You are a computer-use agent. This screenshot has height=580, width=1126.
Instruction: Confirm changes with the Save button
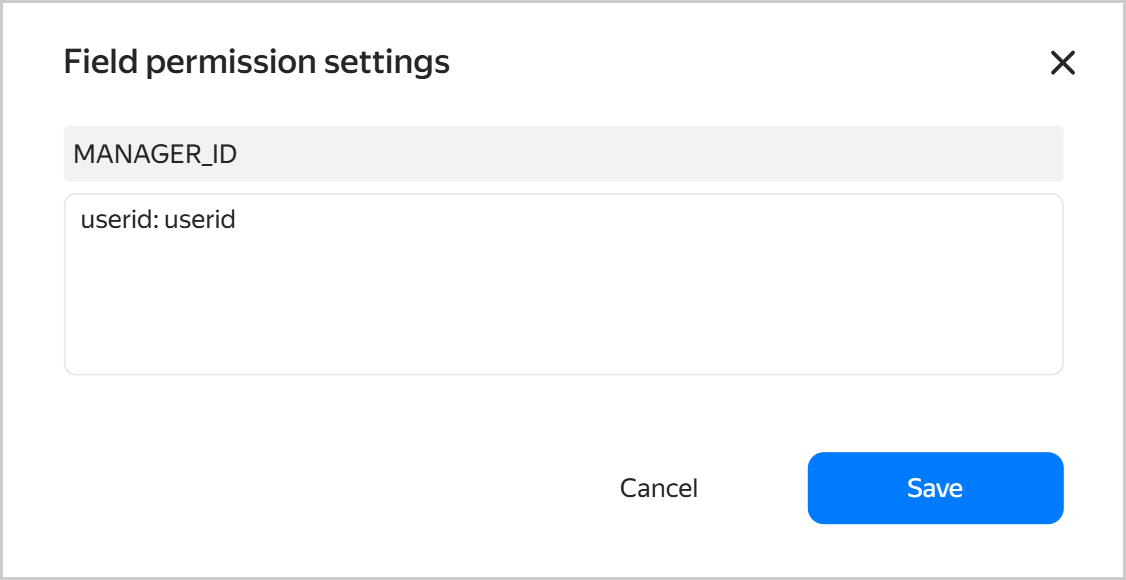[935, 488]
